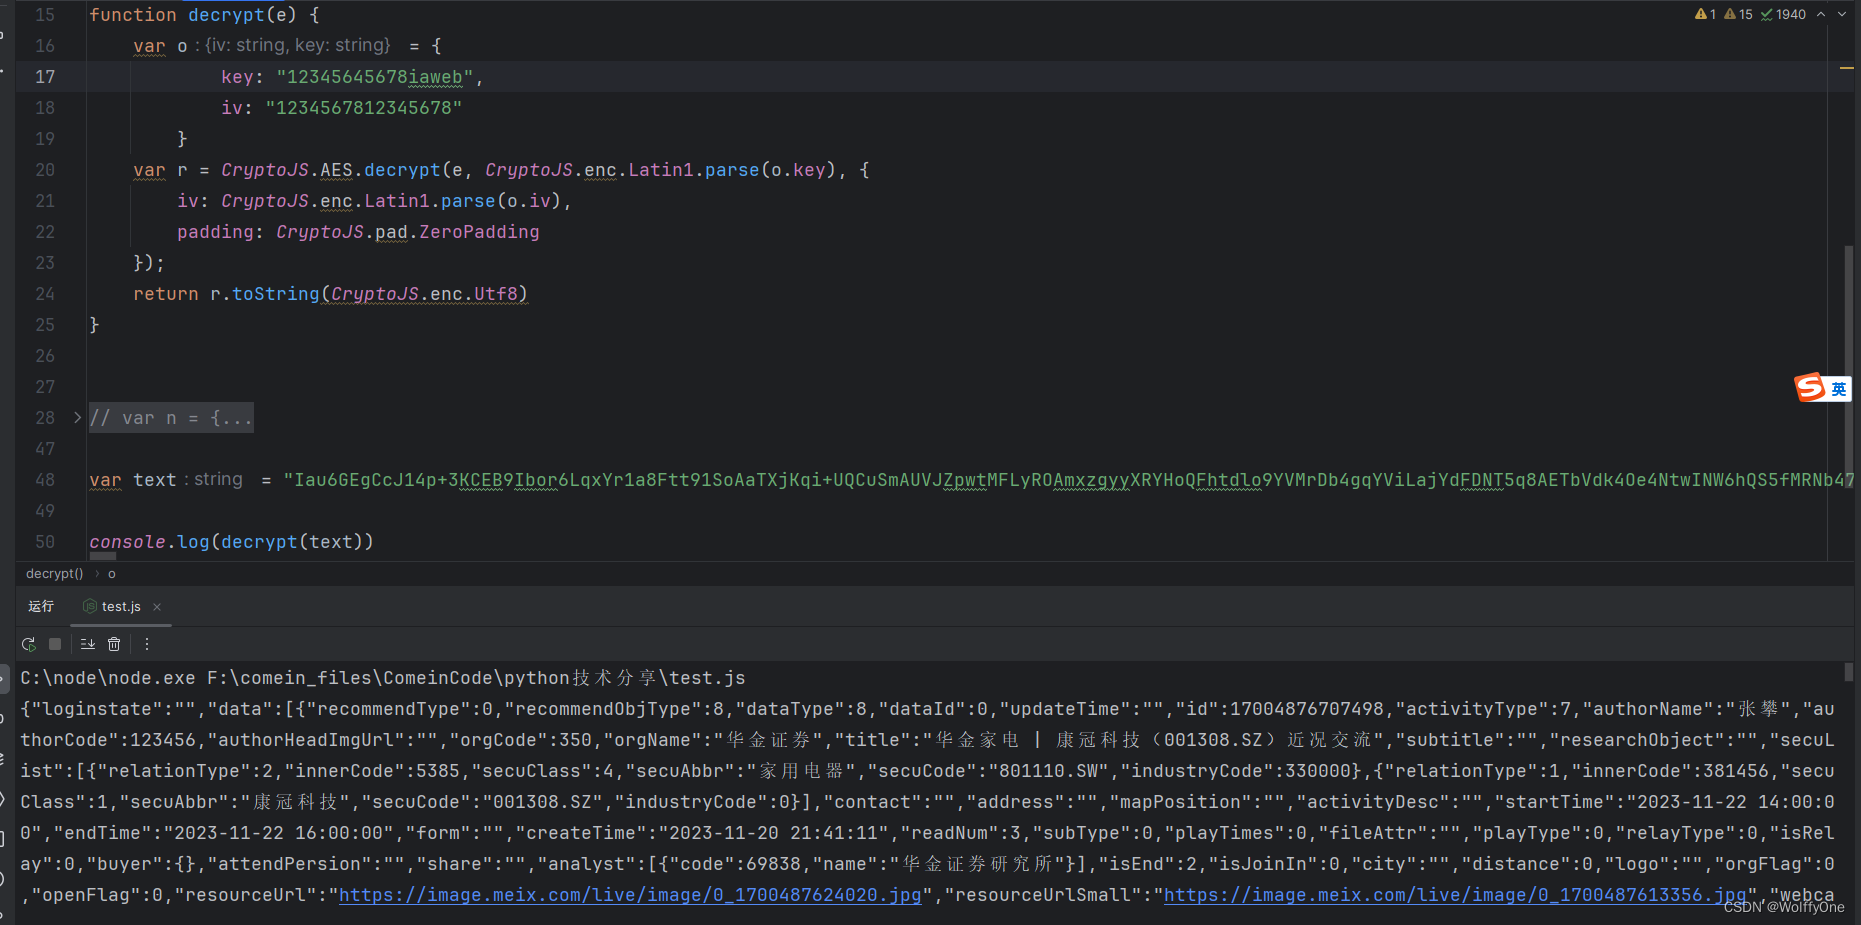Click line number 24 in gutter
Viewport: 1861px width, 925px height.
click(x=45, y=294)
